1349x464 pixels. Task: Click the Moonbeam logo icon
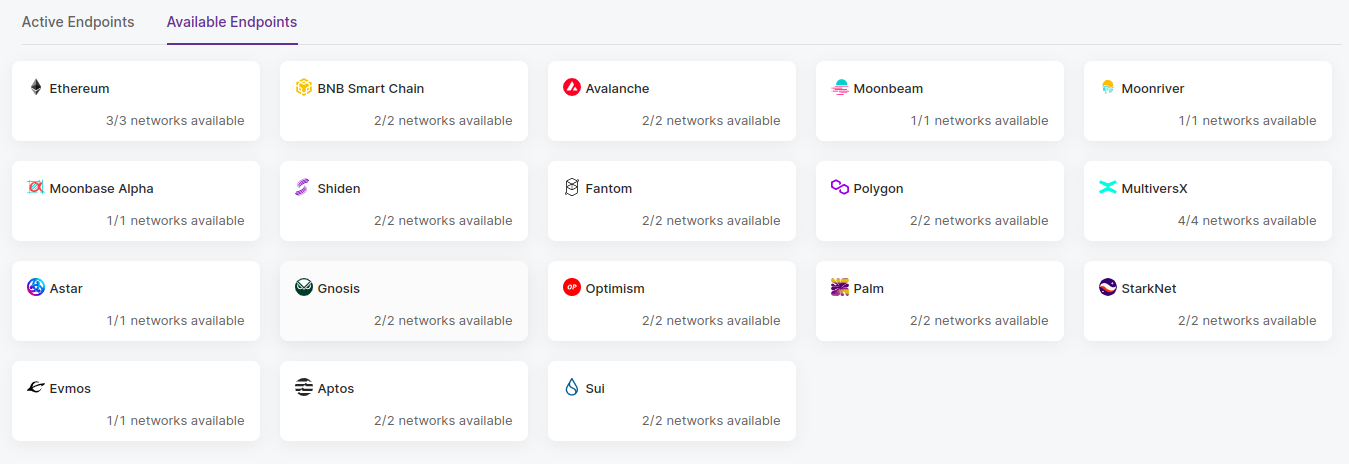840,88
